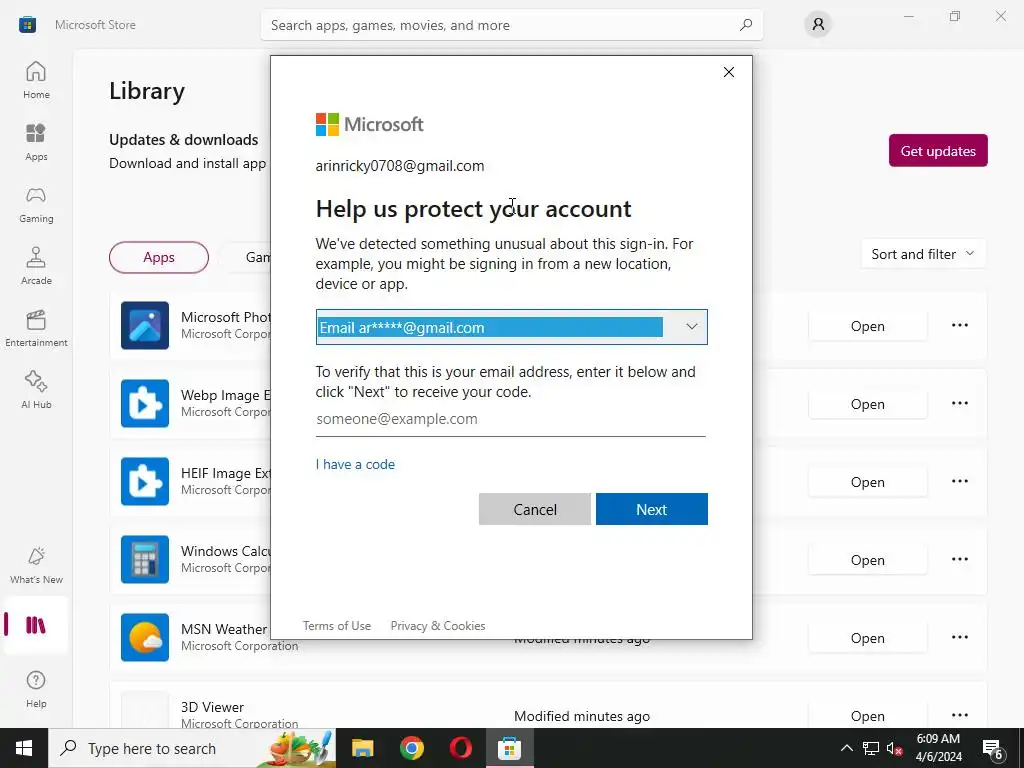Open the Windows Start menu
Viewport: 1024px width, 768px height.
click(24, 748)
